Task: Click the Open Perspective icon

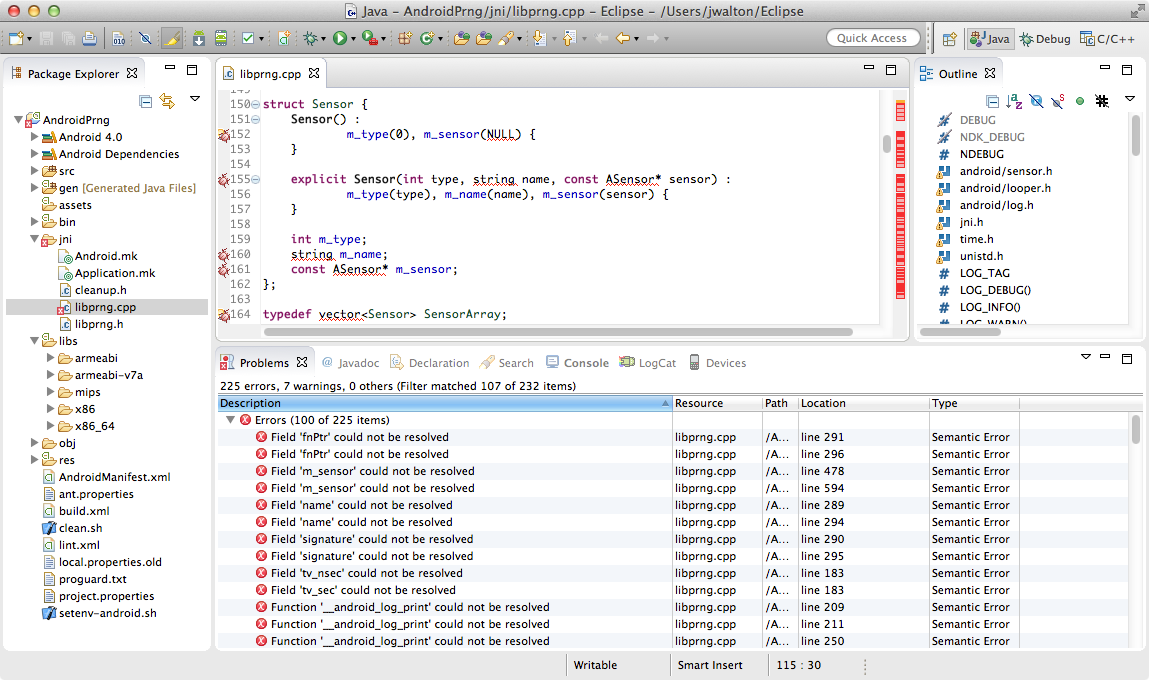Action: (x=949, y=39)
